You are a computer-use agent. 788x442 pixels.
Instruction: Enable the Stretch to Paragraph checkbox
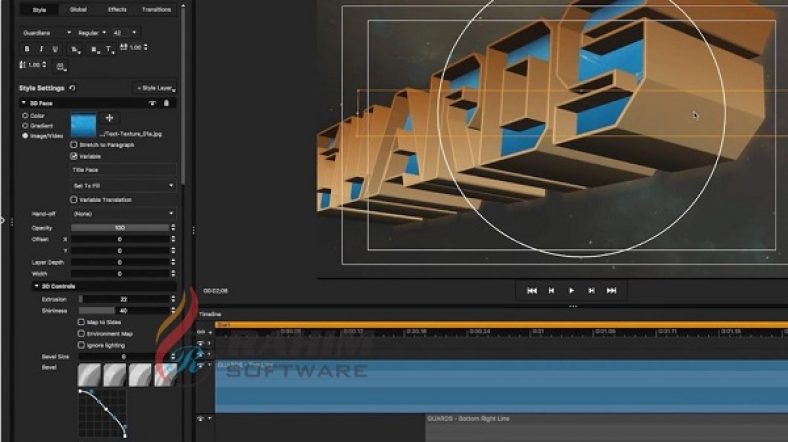(74, 144)
